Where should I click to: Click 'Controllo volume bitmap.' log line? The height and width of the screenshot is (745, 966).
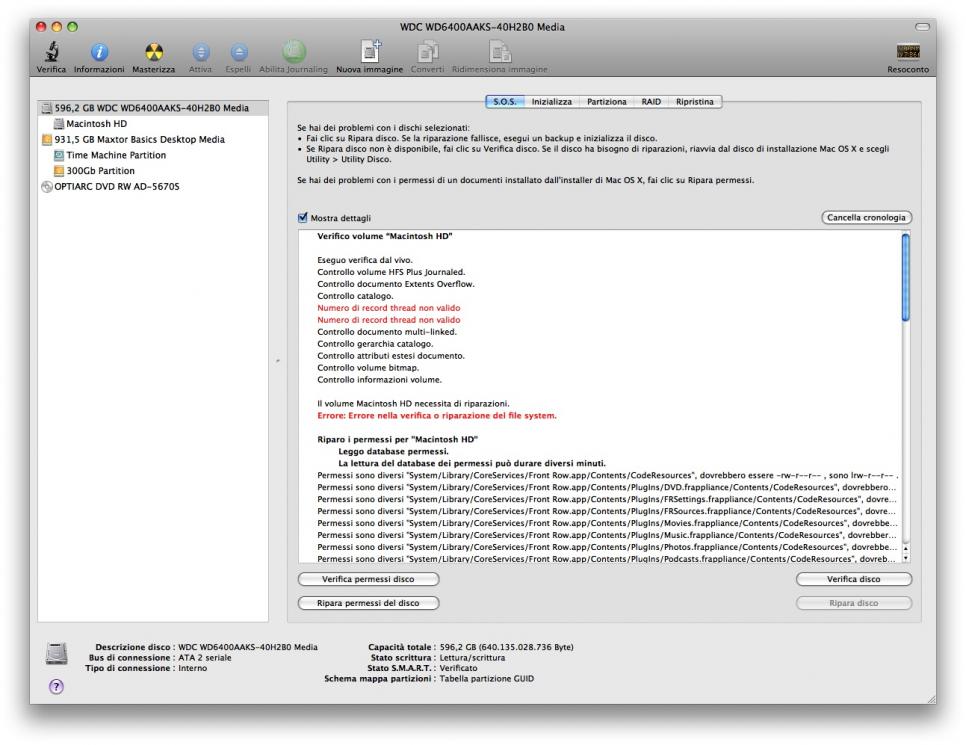(368, 368)
